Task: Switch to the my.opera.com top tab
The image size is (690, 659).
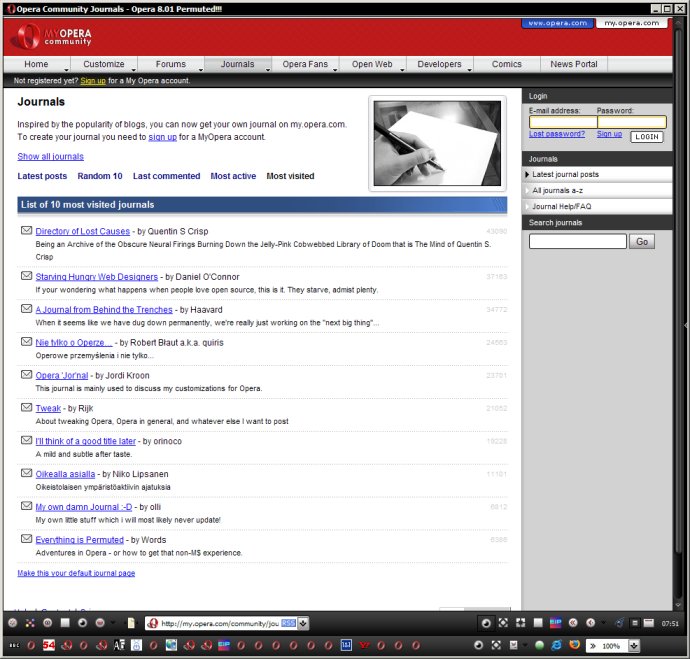Action: (632, 22)
